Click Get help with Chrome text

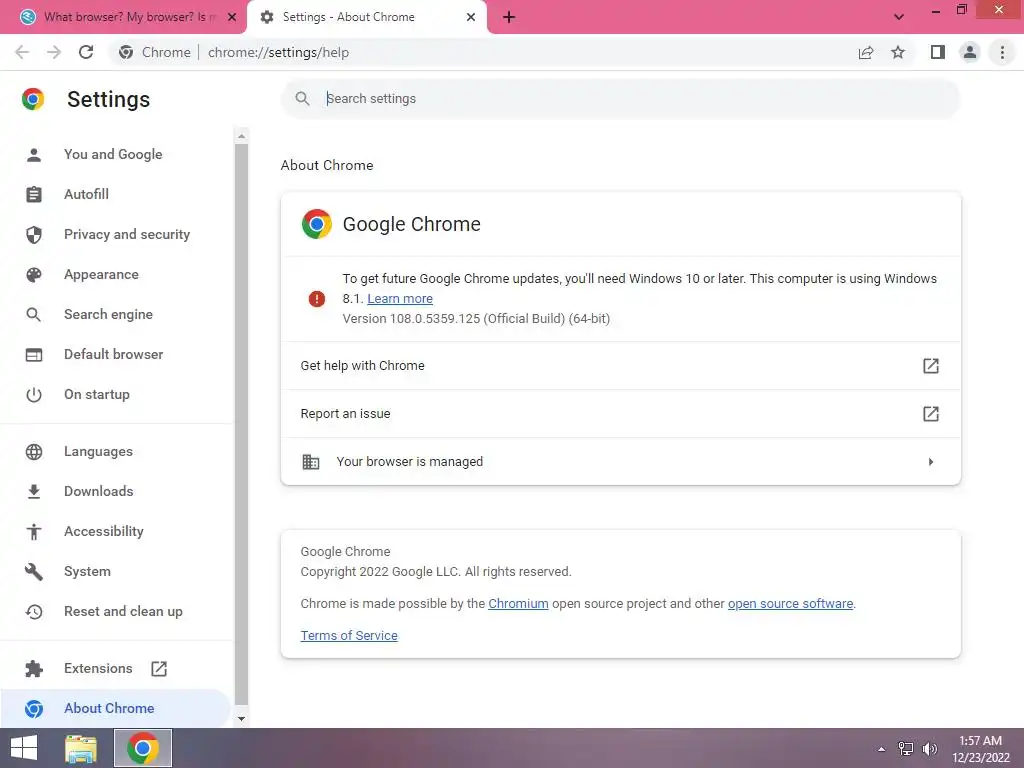click(x=362, y=366)
